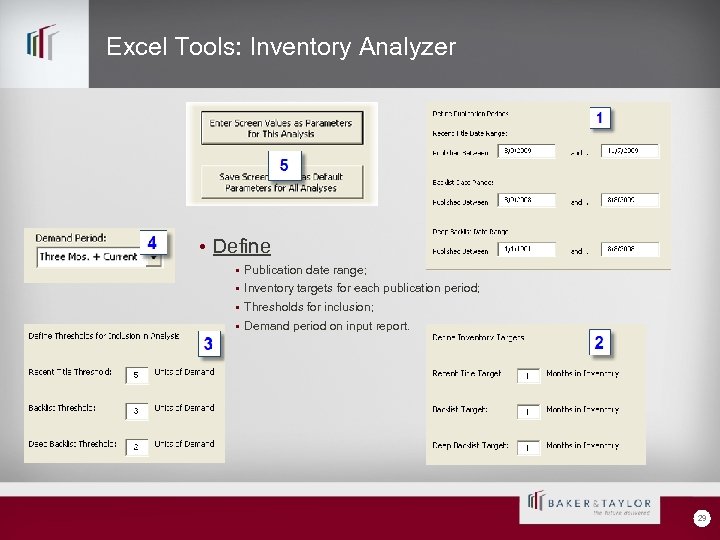This screenshot has width=720, height=540.
Task: Click the underlined Define heading
Action: click(x=242, y=246)
